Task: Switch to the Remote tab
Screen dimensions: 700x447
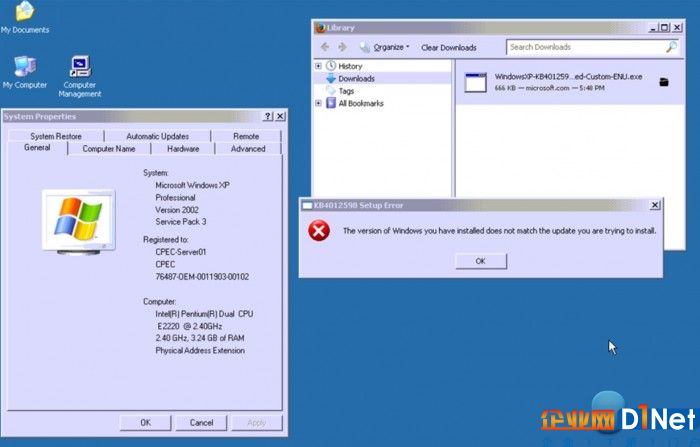Action: point(246,136)
